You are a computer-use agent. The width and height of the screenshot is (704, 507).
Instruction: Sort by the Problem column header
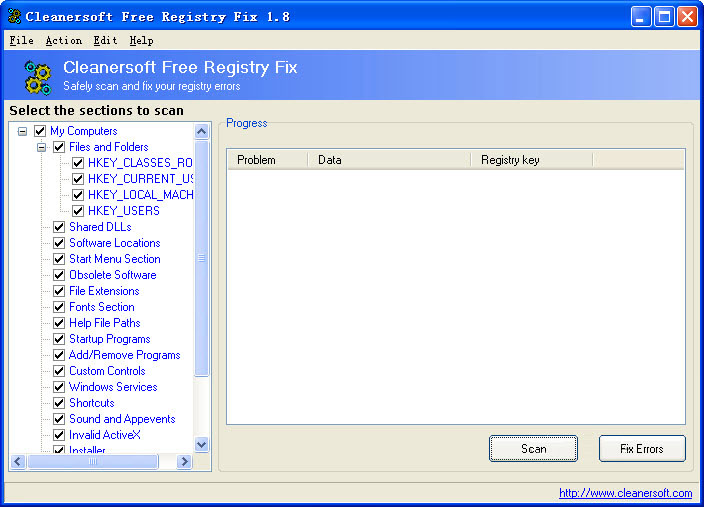pos(266,160)
